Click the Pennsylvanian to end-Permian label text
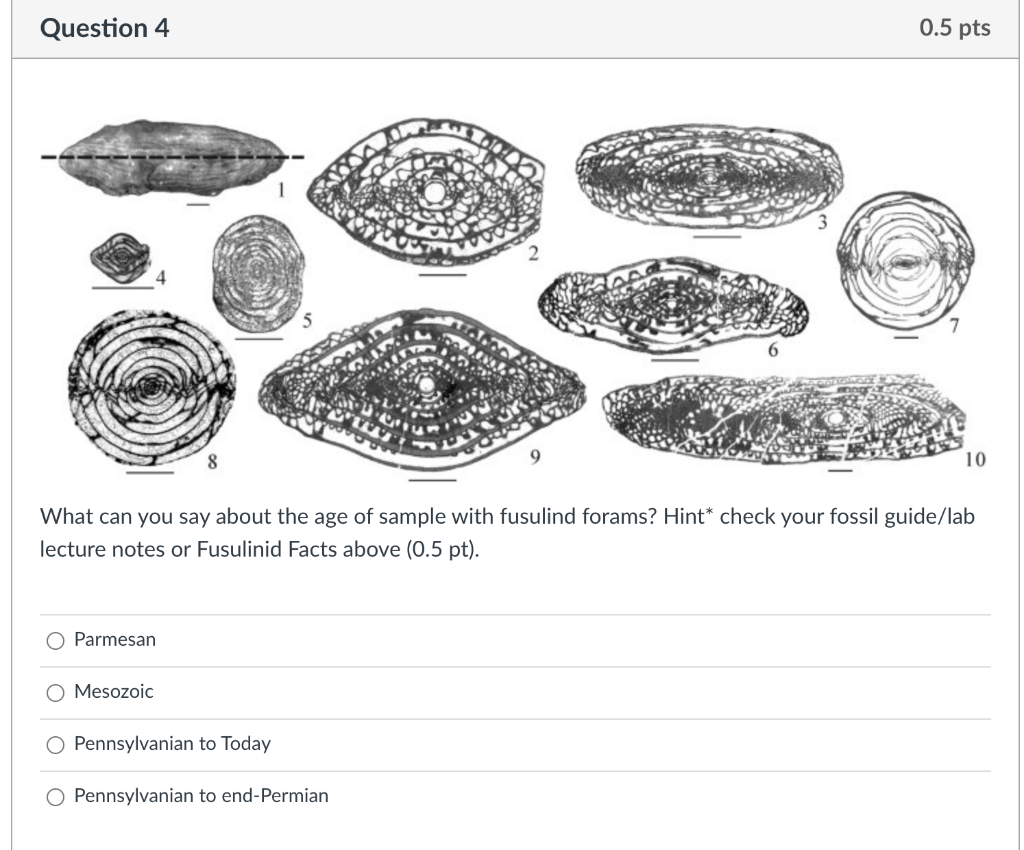Viewport: 1024px width, 850px height. coord(201,796)
